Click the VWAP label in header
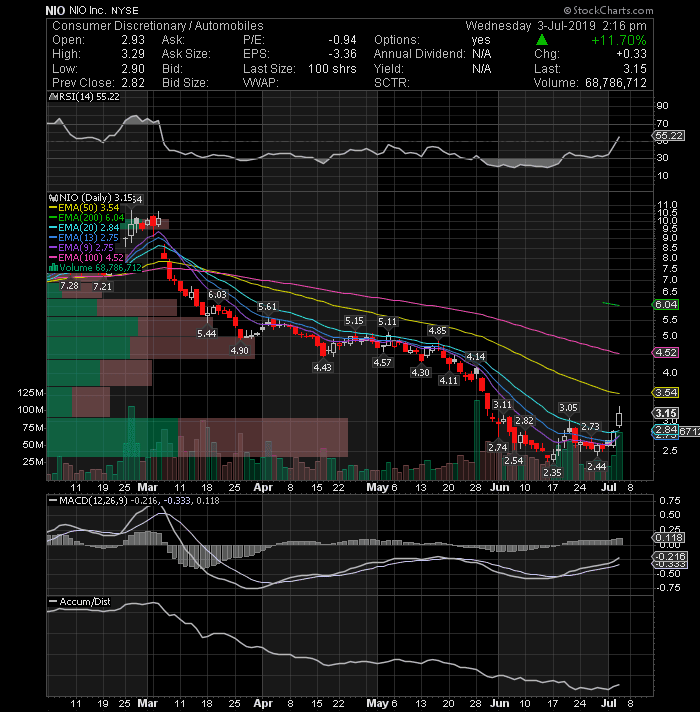Screen dimensions: 700x712 coord(261,83)
